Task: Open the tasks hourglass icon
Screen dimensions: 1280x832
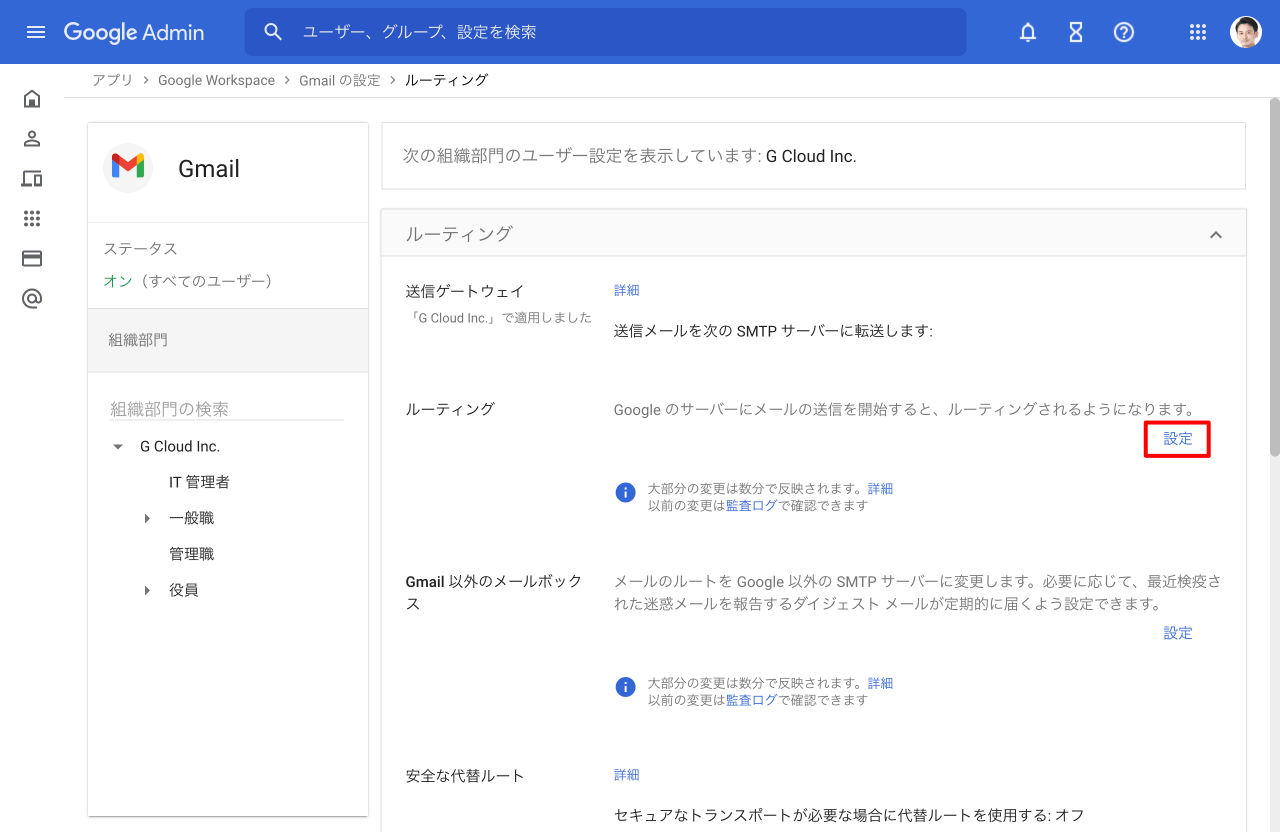Action: point(1076,32)
